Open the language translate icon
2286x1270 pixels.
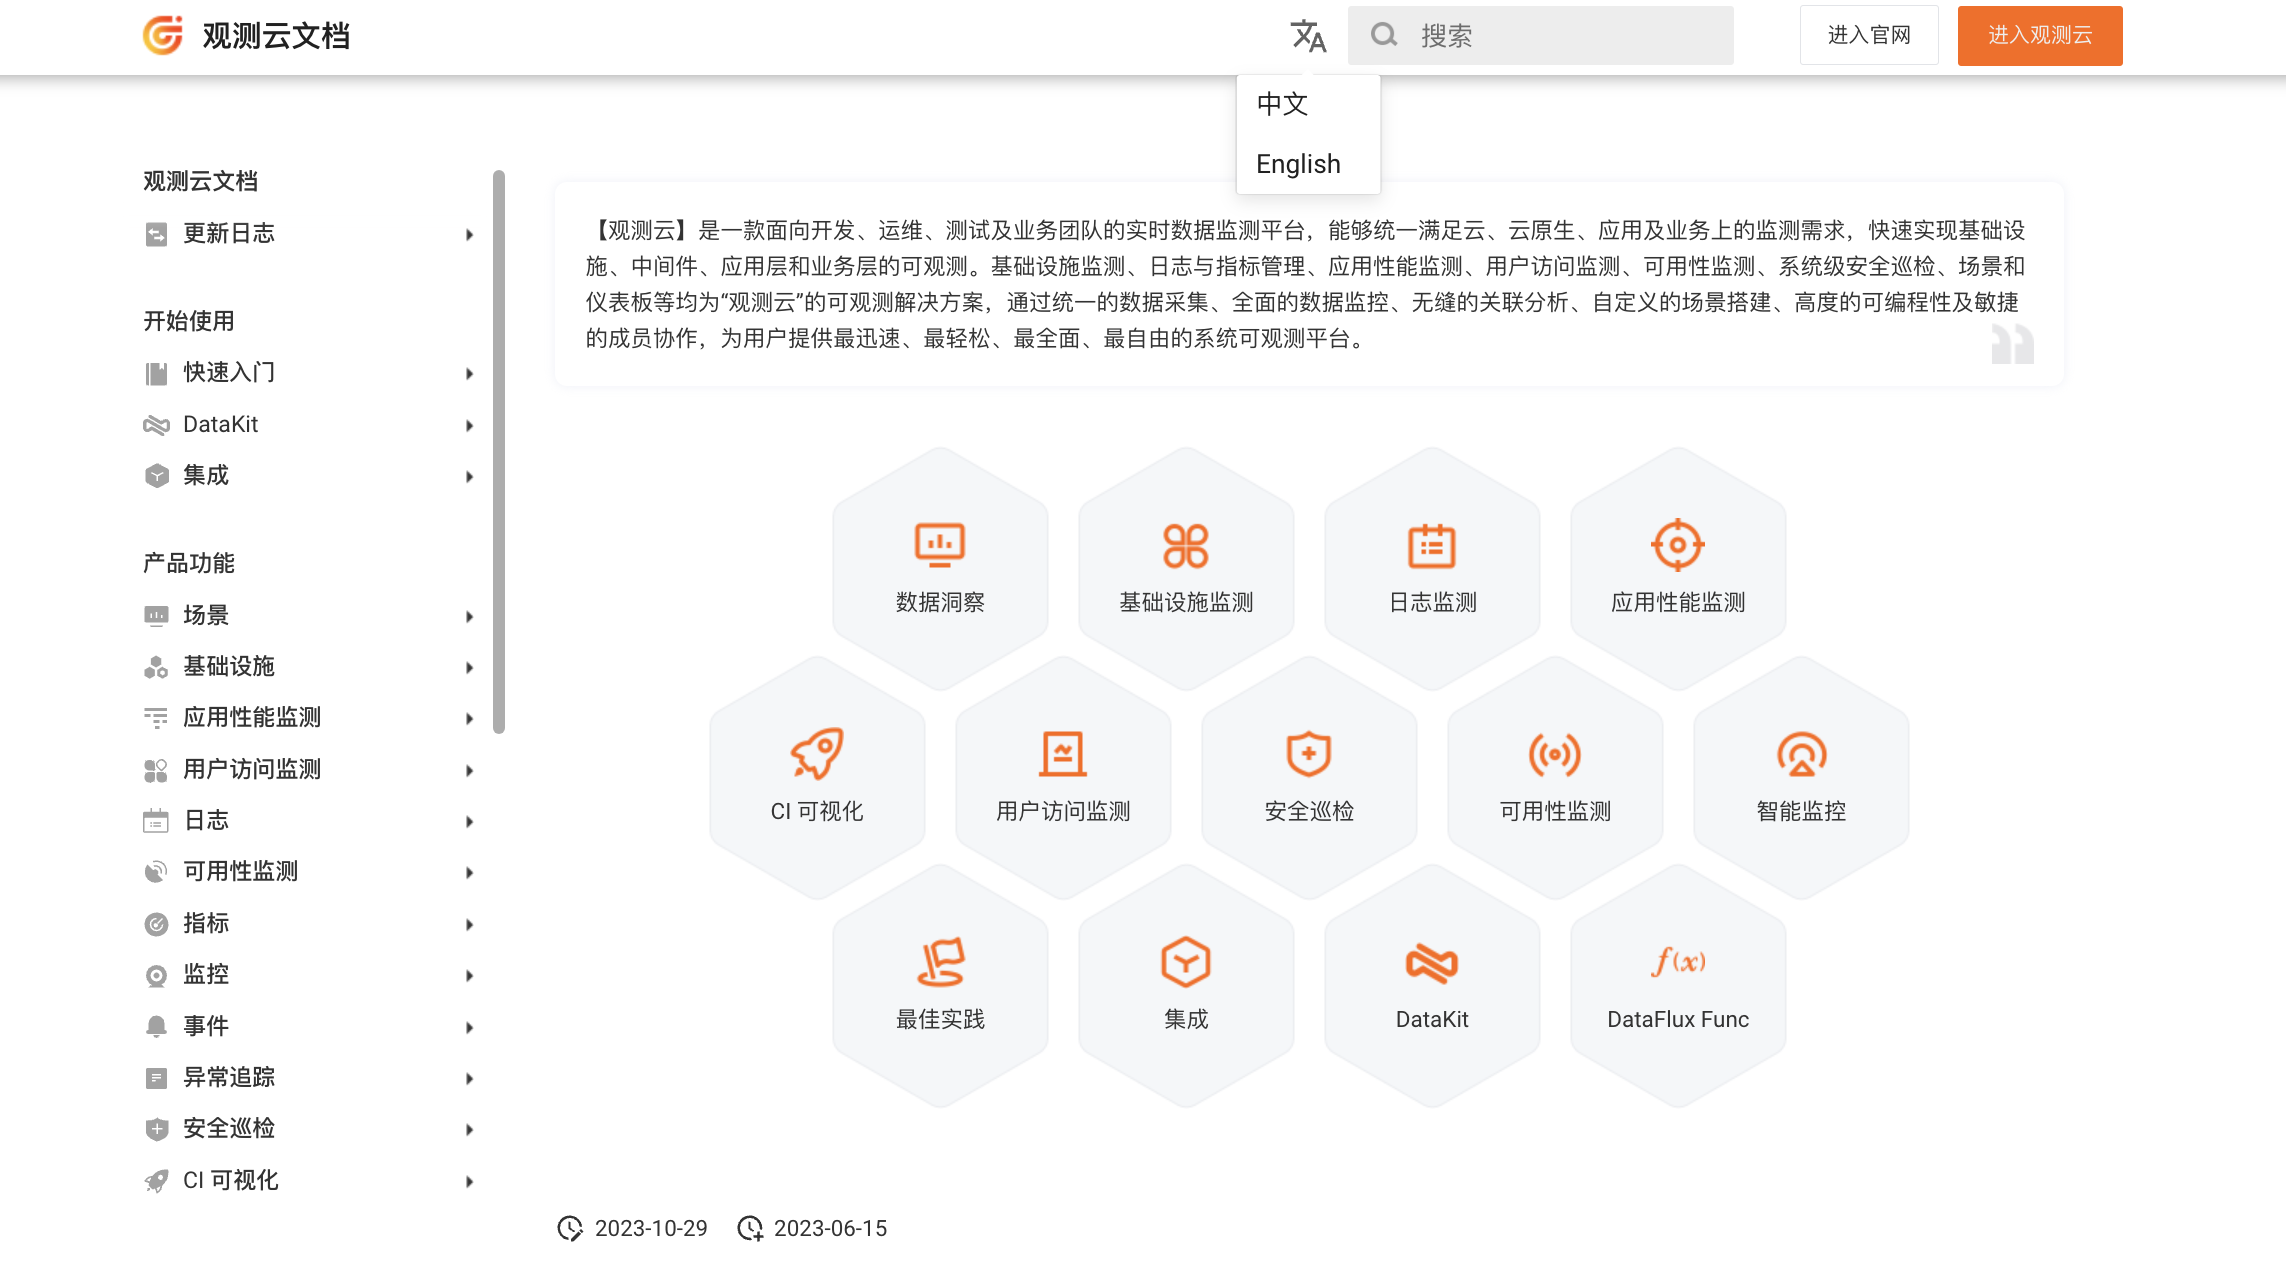tap(1308, 36)
